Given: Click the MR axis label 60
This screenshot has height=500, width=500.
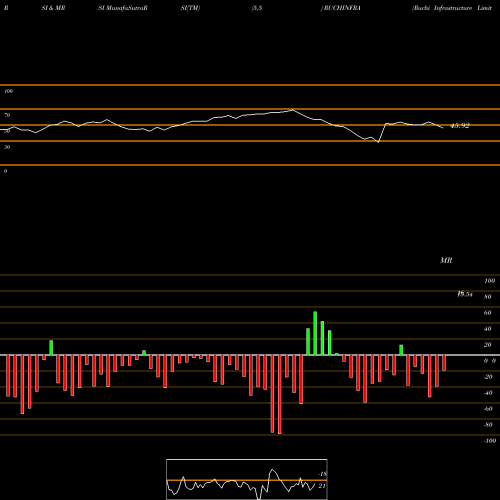Looking at the screenshot, I should pyautogui.click(x=487, y=313).
